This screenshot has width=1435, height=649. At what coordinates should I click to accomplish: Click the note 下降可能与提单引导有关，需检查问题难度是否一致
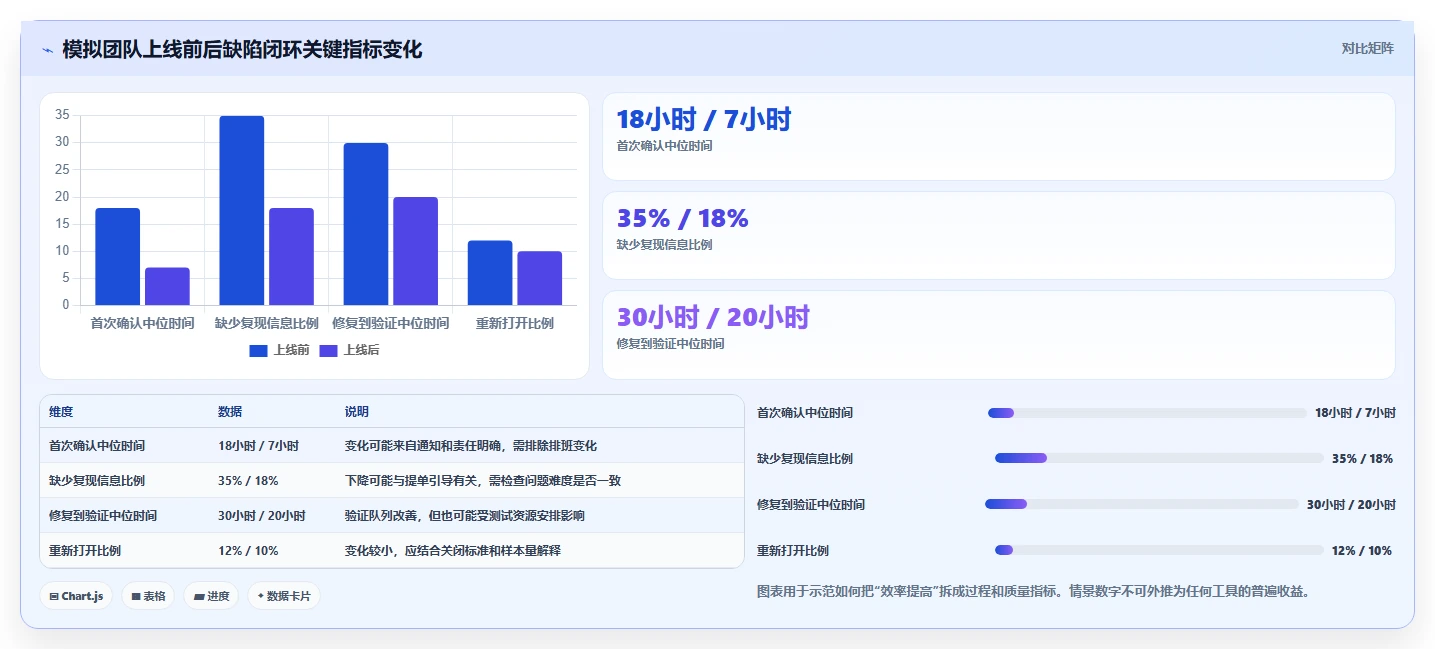click(x=483, y=481)
